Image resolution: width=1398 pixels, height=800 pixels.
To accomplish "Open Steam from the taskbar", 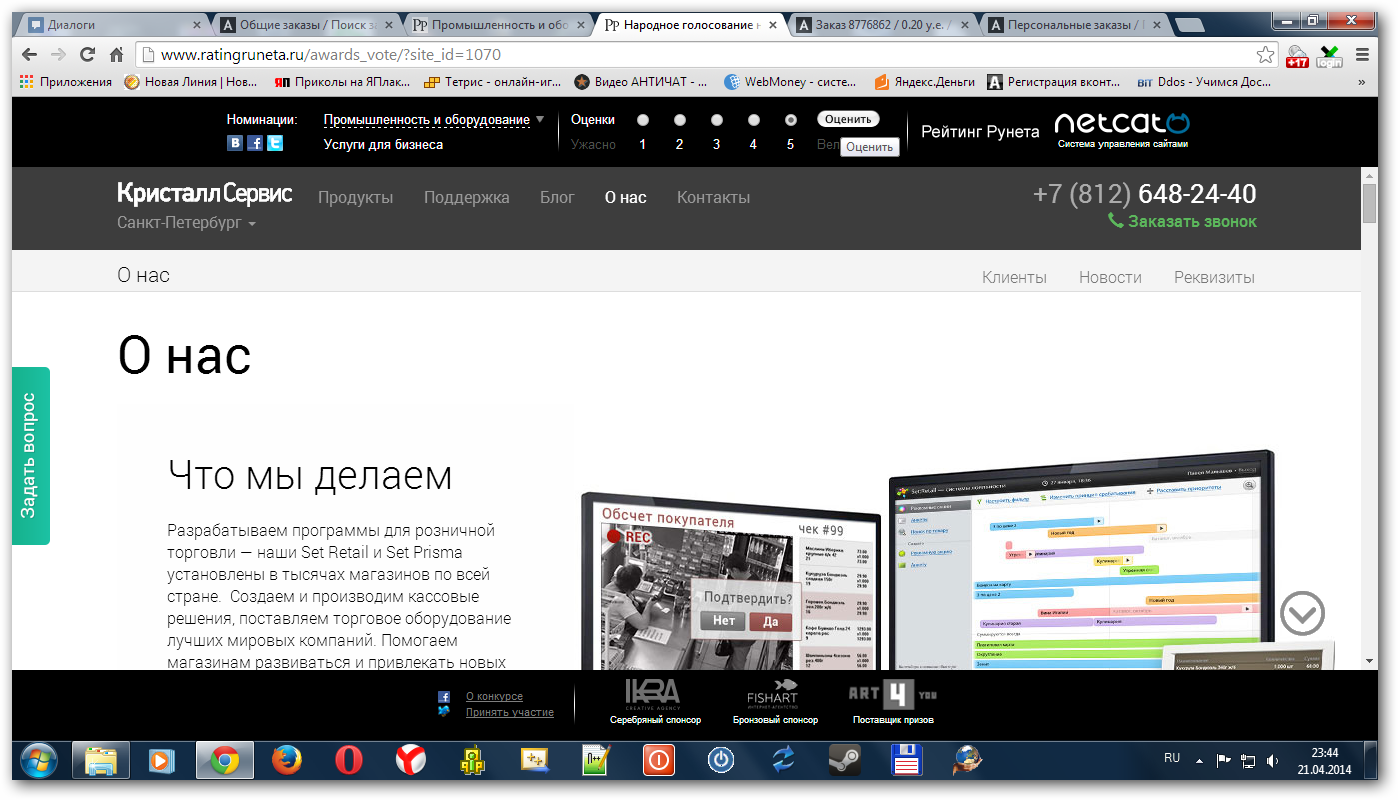I will pos(843,761).
